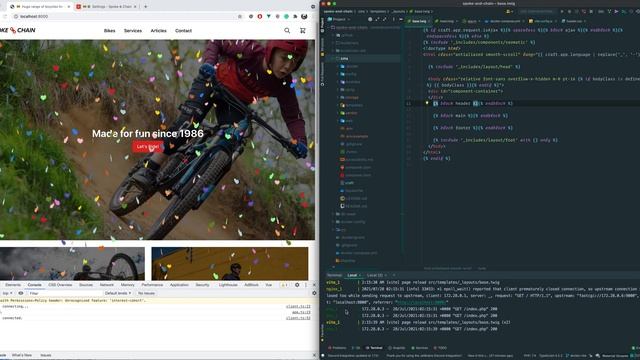Open the Network tab
This screenshot has width=640, height=360.
tap(107, 285)
